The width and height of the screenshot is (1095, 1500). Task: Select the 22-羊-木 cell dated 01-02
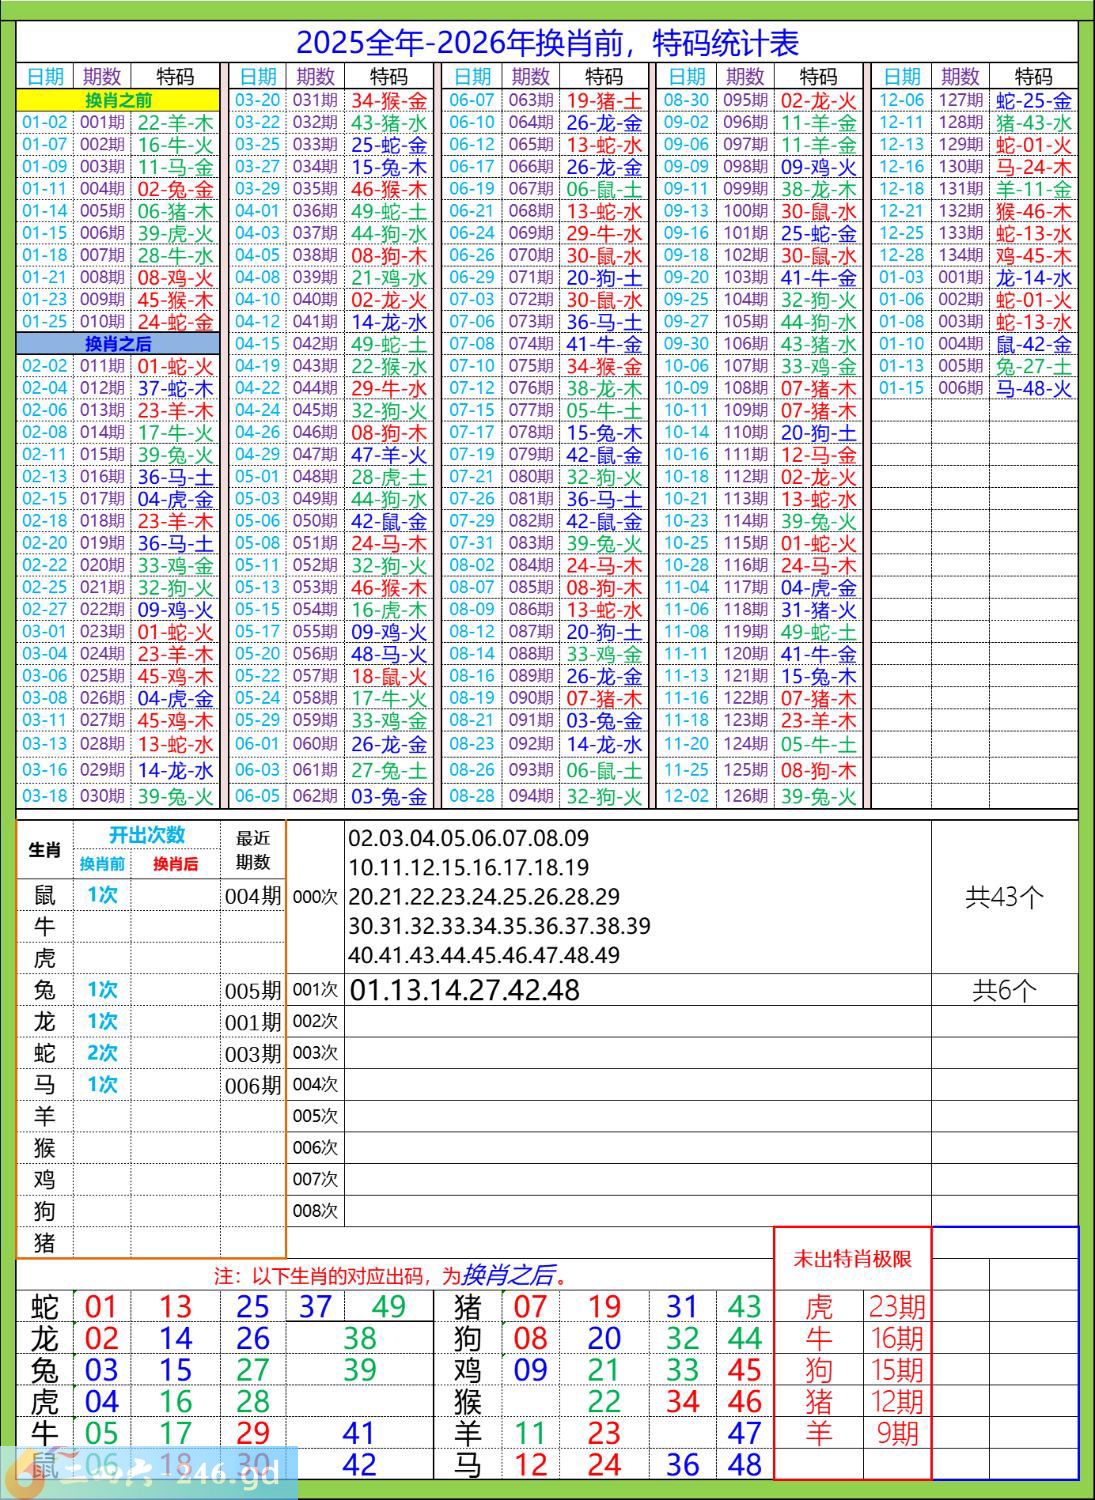(175, 123)
